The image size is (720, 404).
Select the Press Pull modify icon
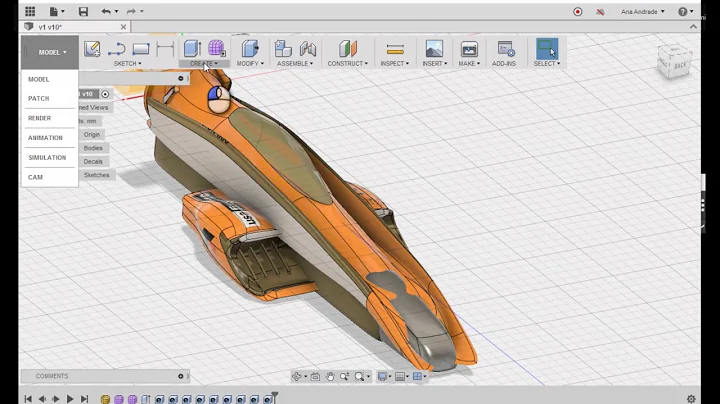click(x=250, y=48)
